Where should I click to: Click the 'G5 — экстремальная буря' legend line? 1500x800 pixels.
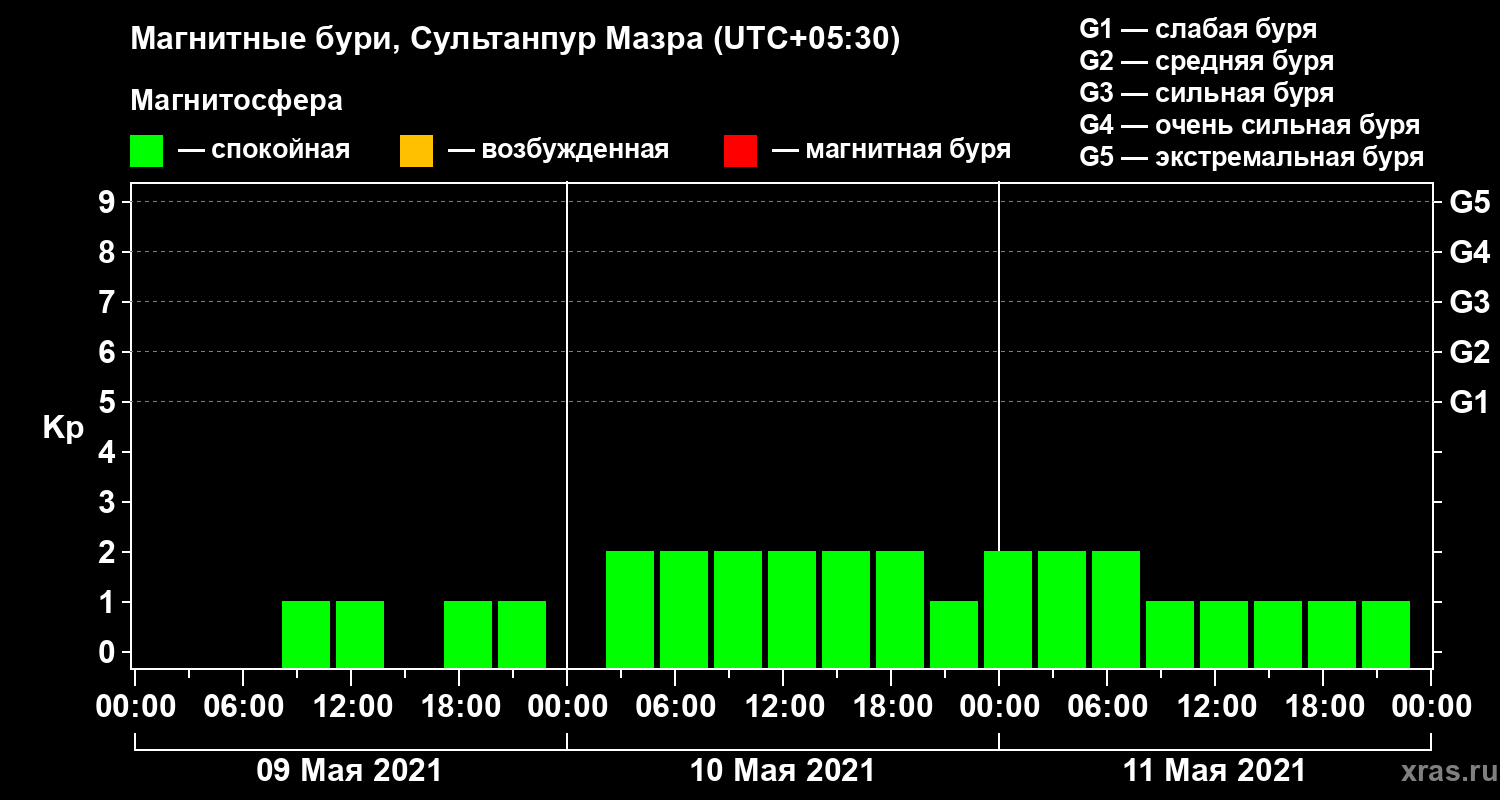click(1252, 158)
